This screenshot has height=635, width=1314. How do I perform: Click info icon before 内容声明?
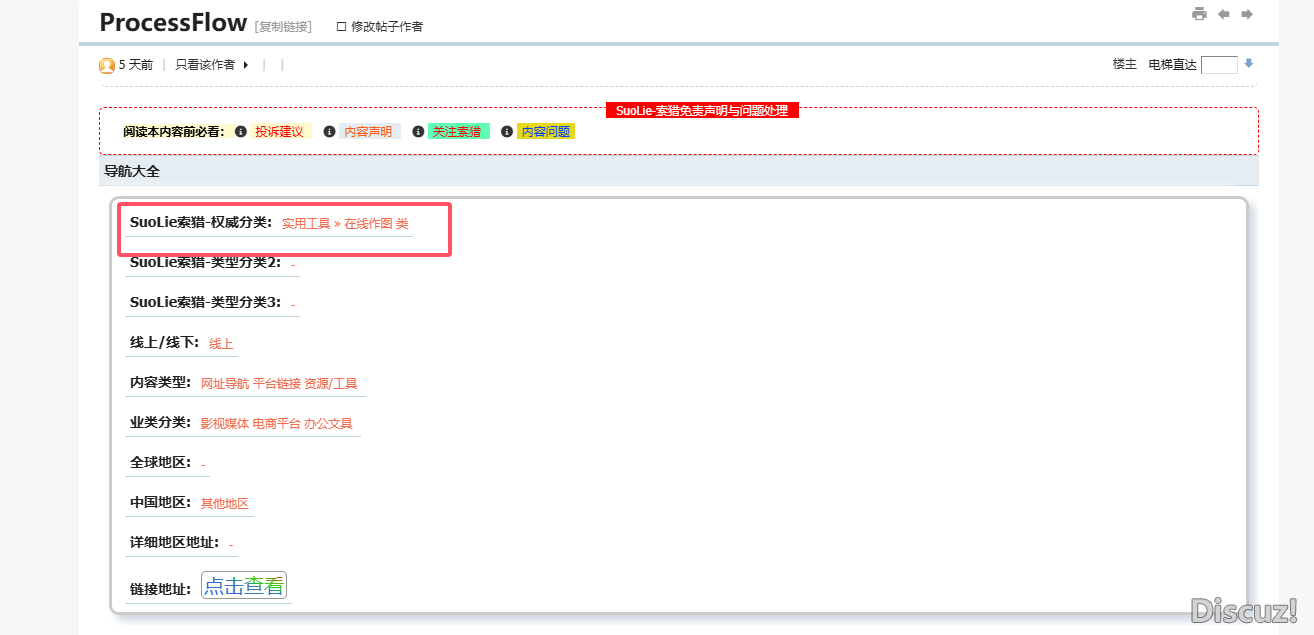coord(330,132)
